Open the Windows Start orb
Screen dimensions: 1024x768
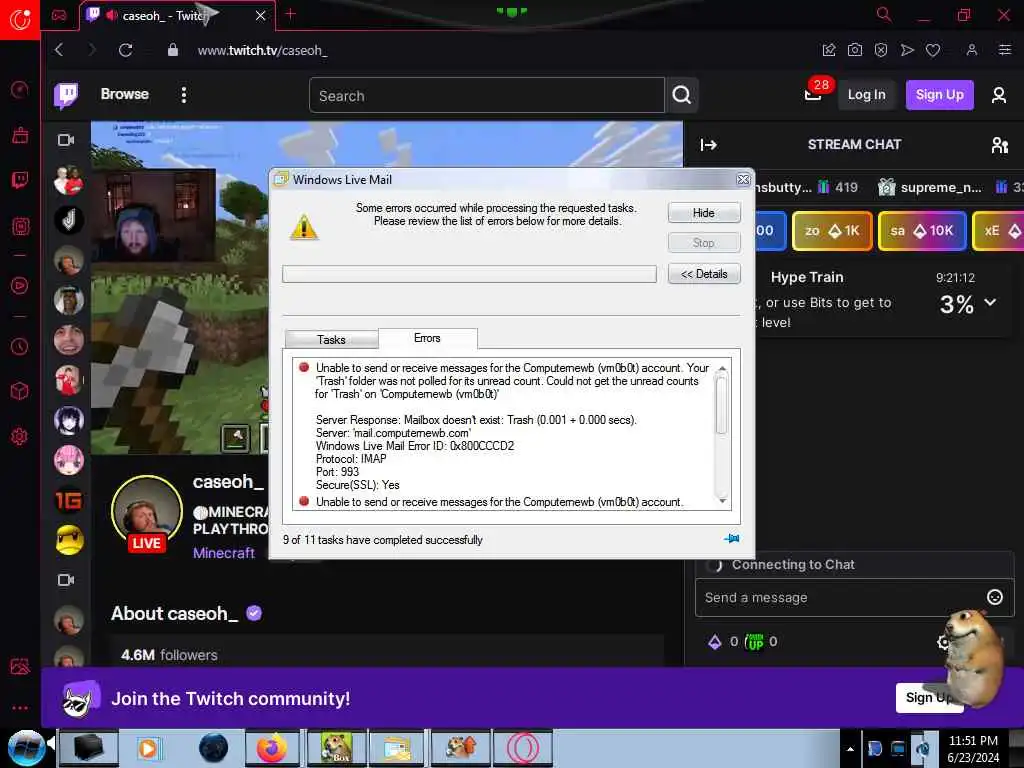point(26,748)
